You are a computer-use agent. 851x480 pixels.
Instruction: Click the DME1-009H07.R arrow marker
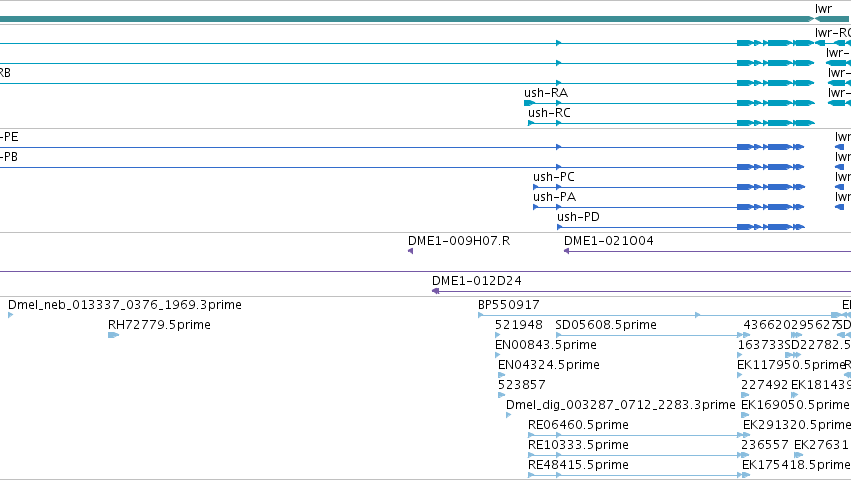coord(411,251)
